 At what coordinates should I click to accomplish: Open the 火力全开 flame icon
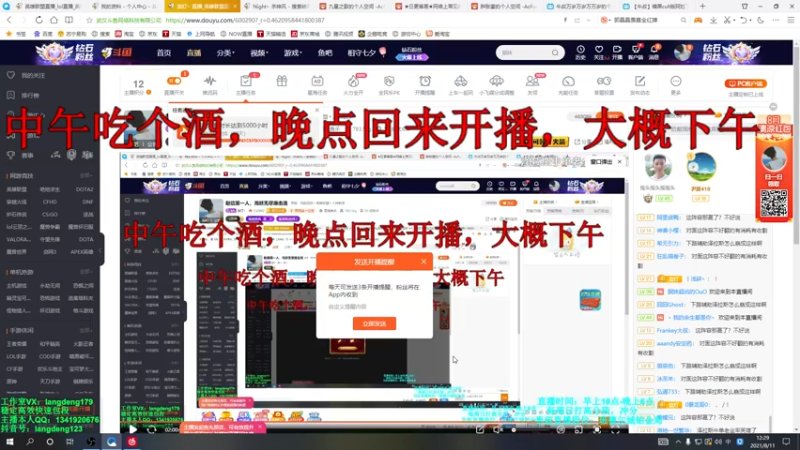[353, 81]
